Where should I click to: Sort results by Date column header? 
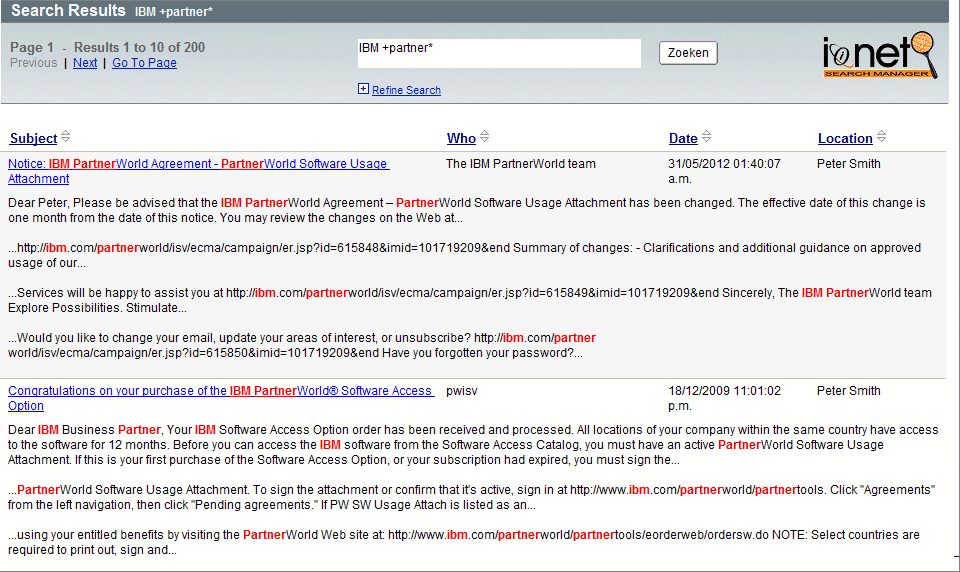coord(683,138)
